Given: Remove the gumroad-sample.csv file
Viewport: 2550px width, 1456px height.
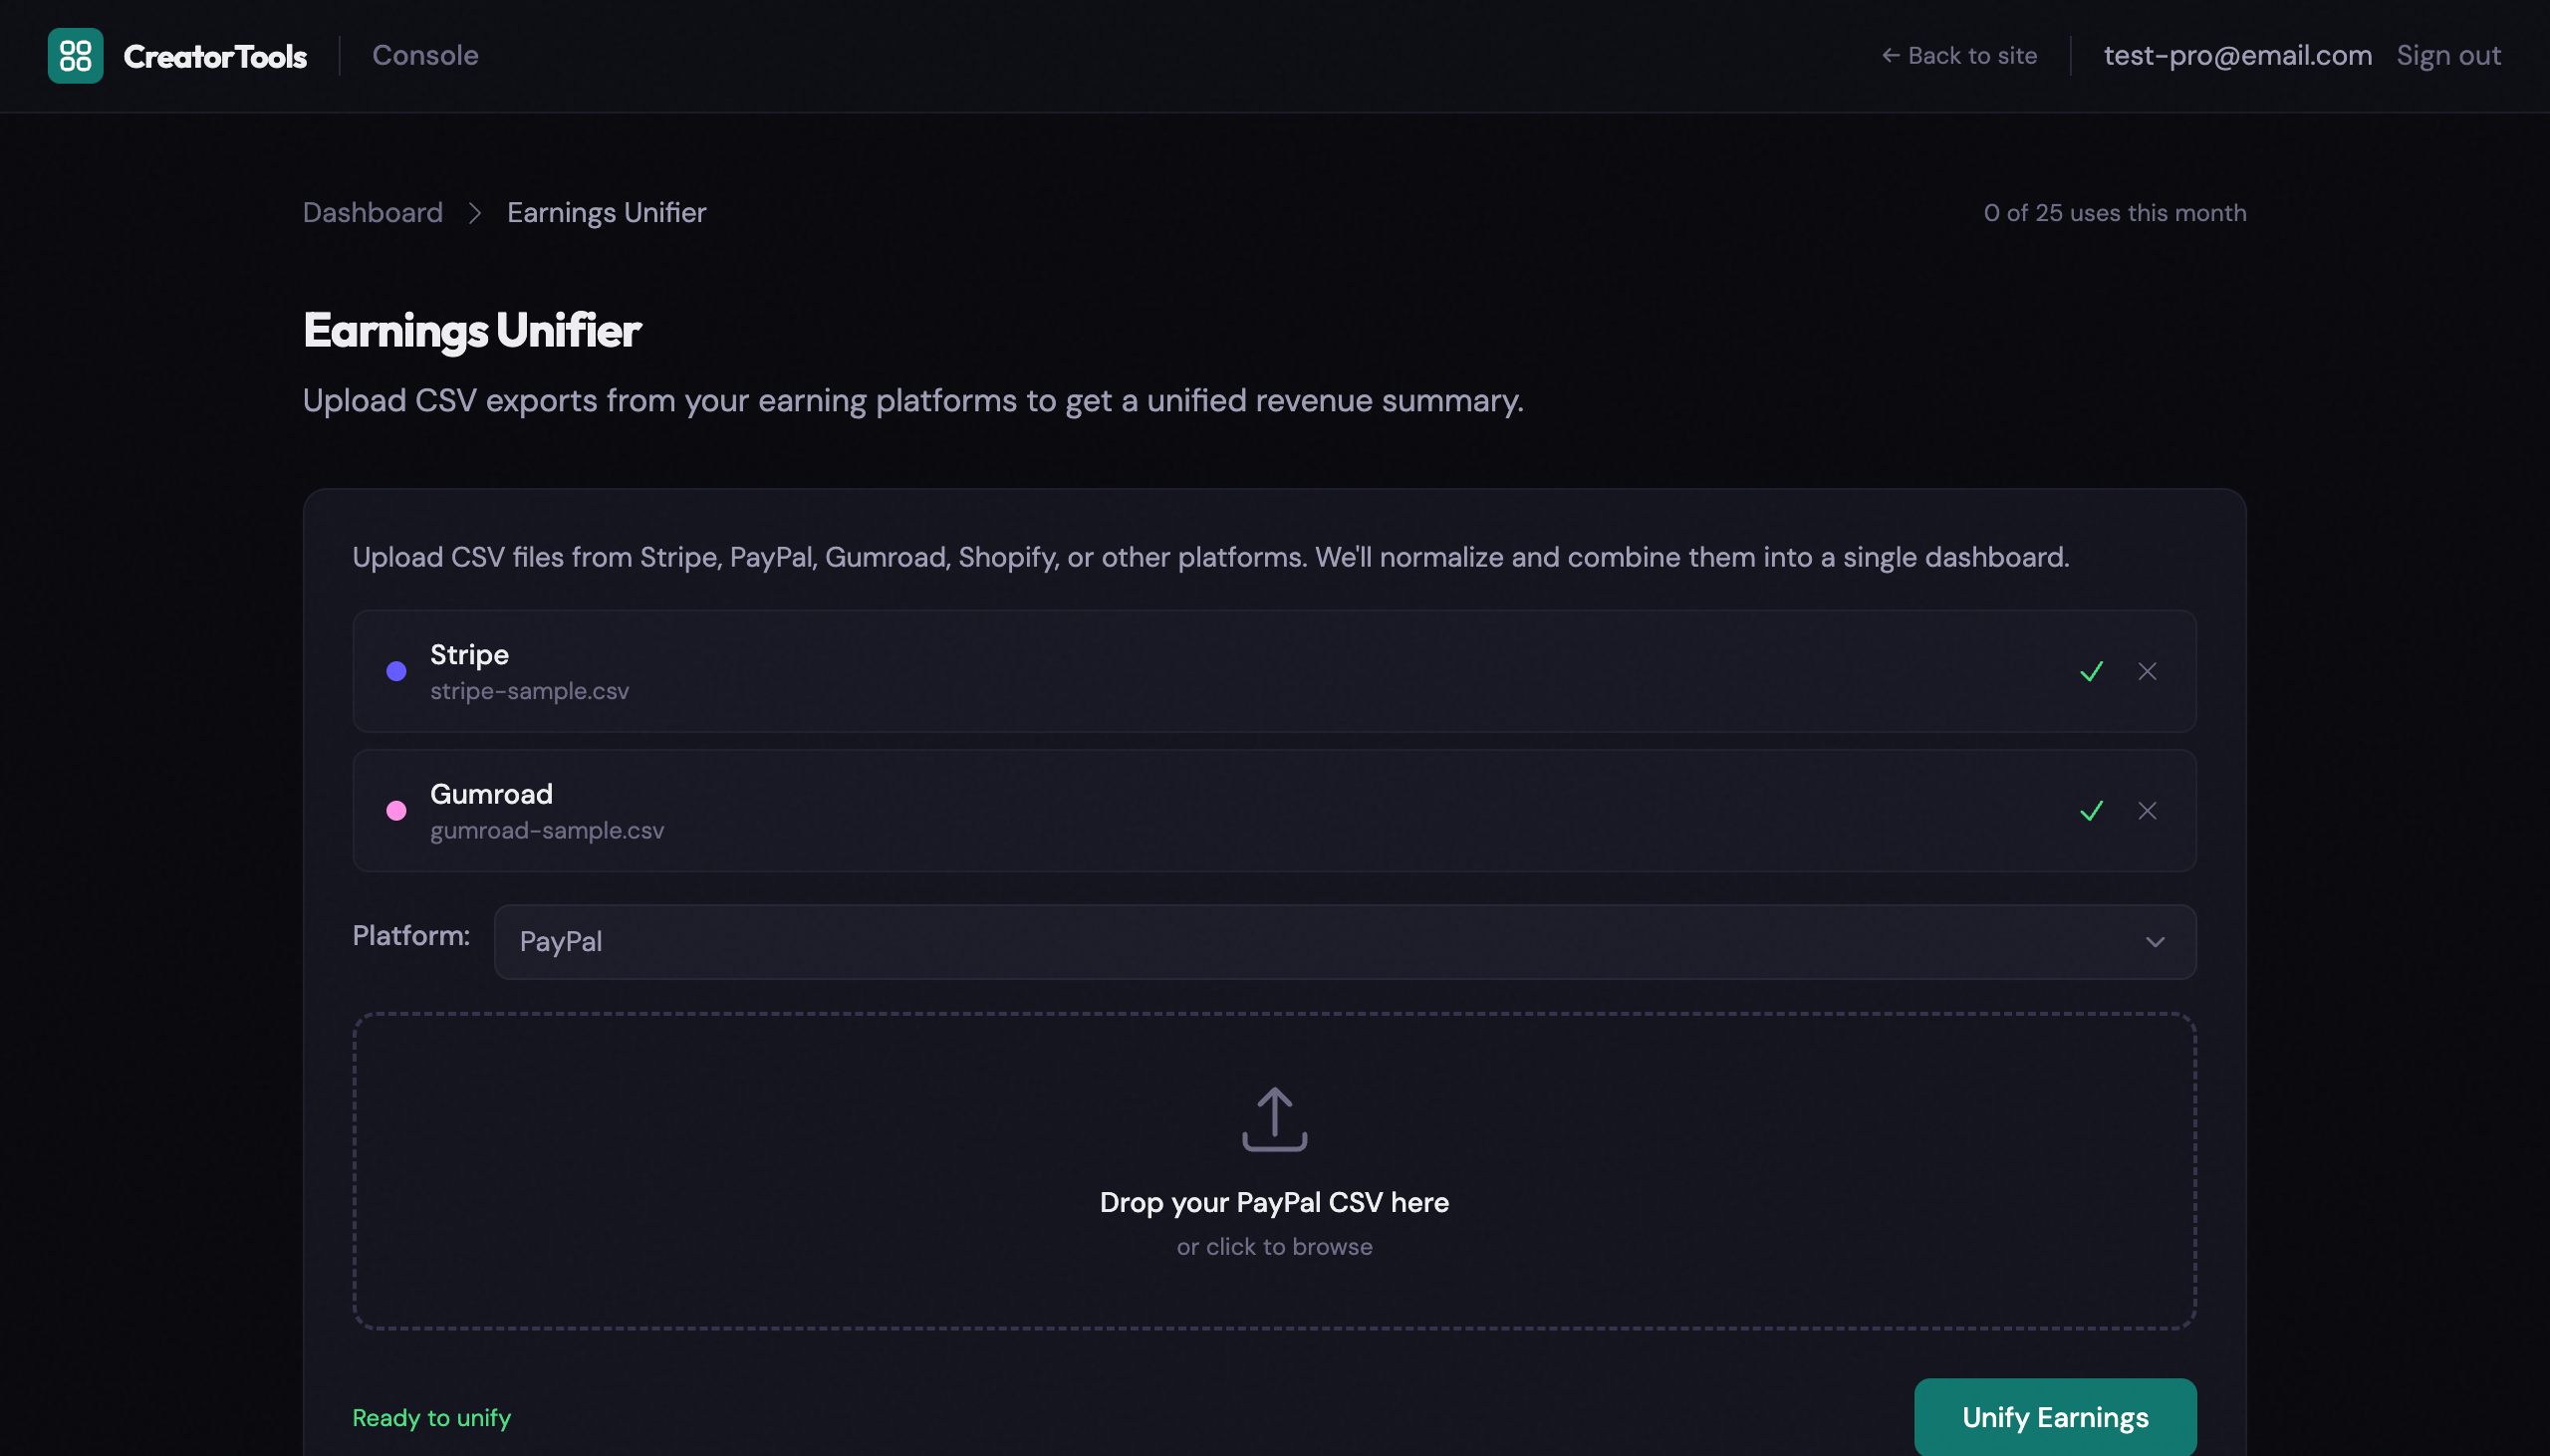Looking at the screenshot, I should [x=2147, y=811].
